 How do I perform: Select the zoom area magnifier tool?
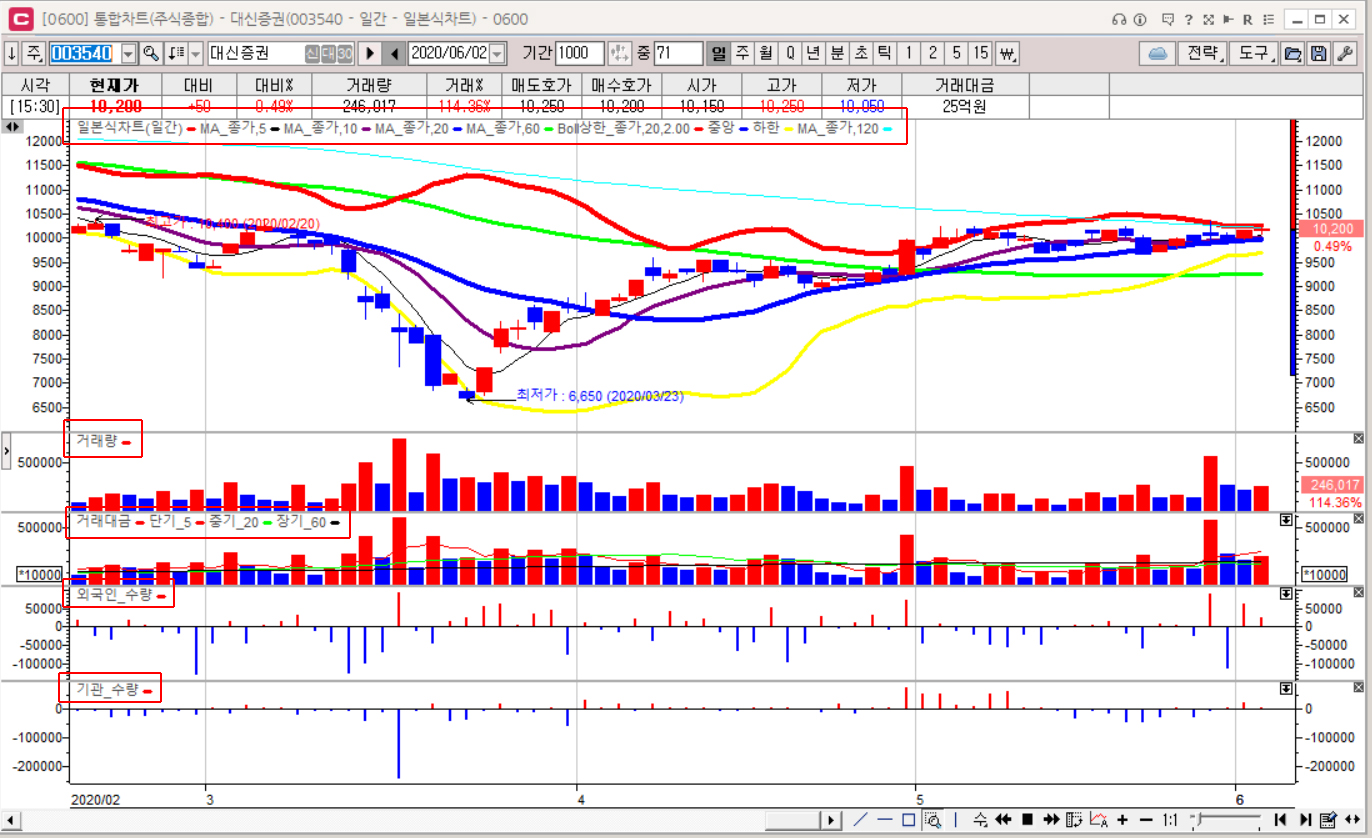[x=932, y=820]
